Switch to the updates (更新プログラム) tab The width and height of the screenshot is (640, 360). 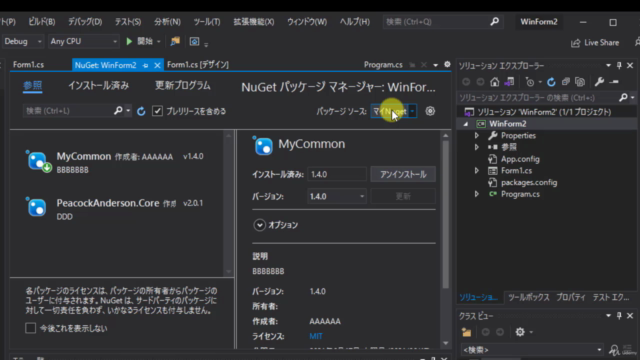click(182, 85)
